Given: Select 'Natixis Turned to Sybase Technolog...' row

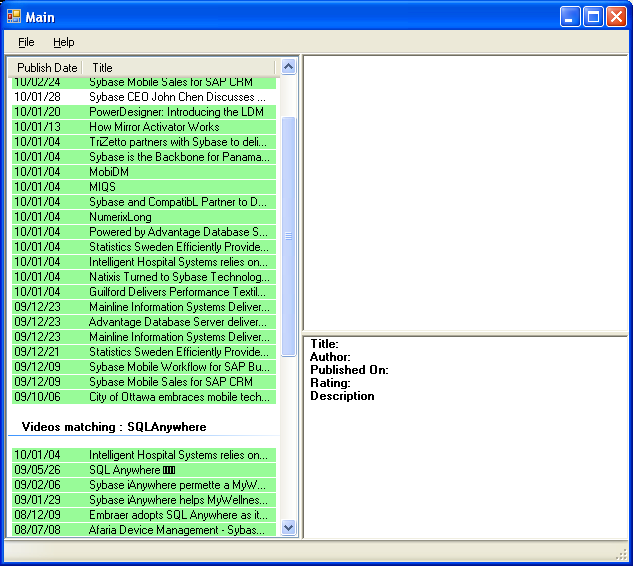Looking at the screenshot, I should 144,277.
